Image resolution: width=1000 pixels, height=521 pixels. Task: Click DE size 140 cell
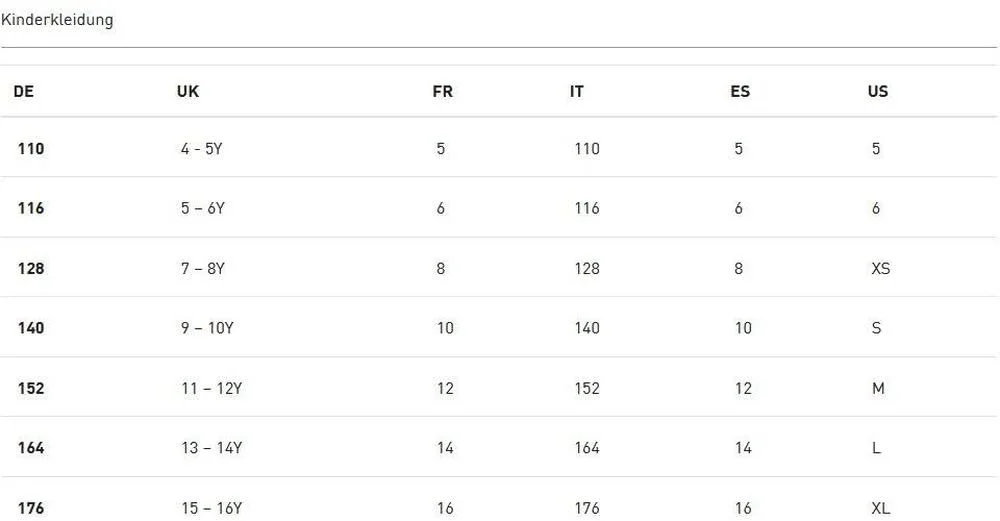tap(31, 328)
